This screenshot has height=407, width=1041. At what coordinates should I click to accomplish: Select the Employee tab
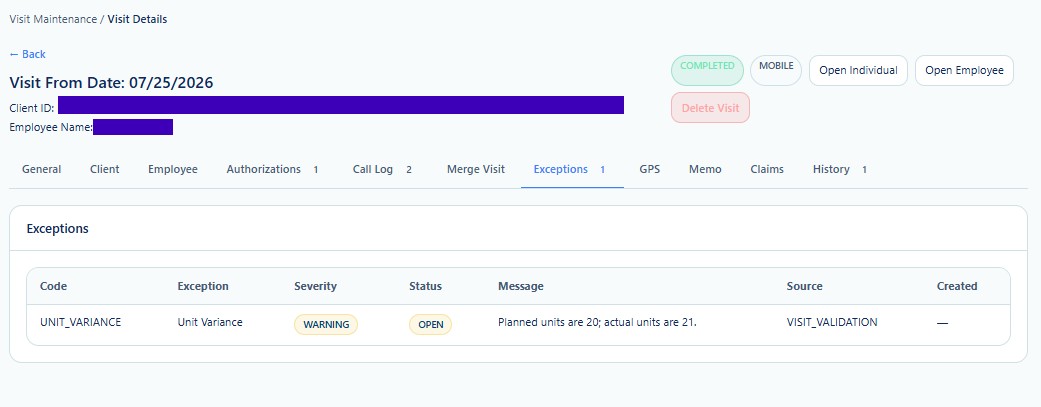pyautogui.click(x=173, y=169)
